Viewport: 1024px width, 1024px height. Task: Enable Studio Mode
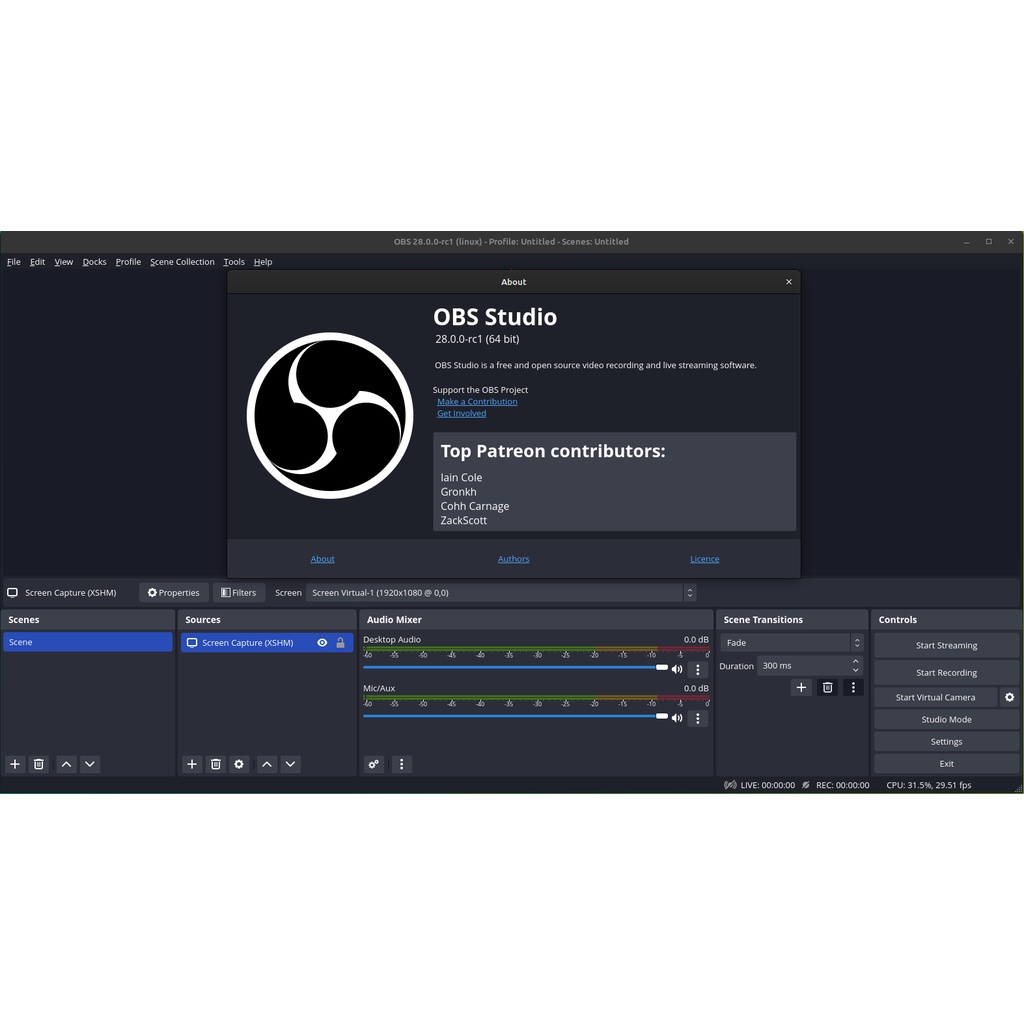[x=946, y=720]
